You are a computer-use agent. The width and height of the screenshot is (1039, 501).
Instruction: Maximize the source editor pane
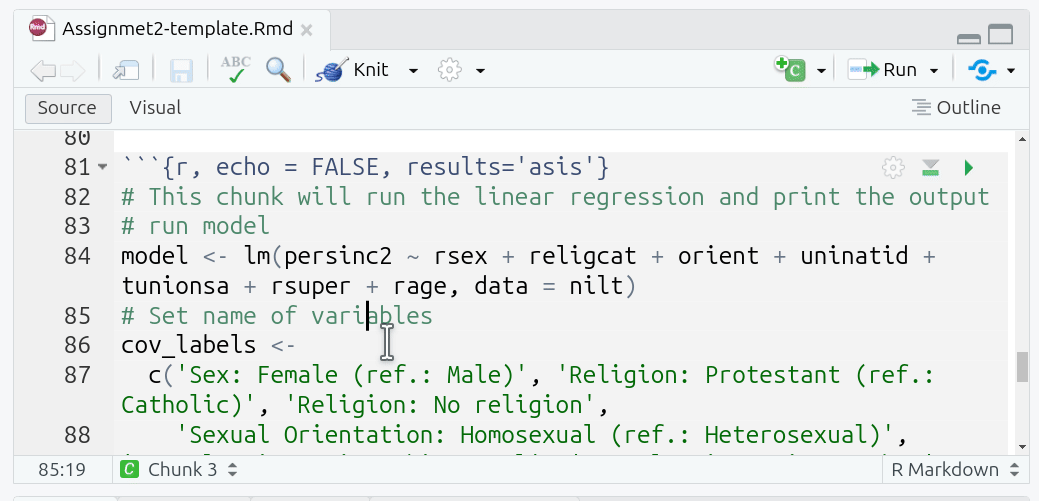coord(1001,34)
